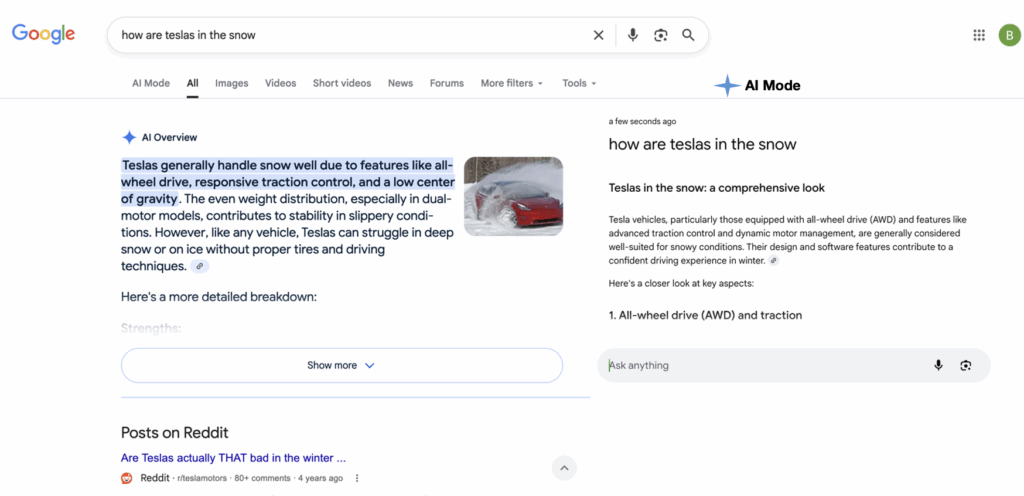This screenshot has width=1024, height=496.
Task: Open Short videos tab
Action: [x=342, y=84]
